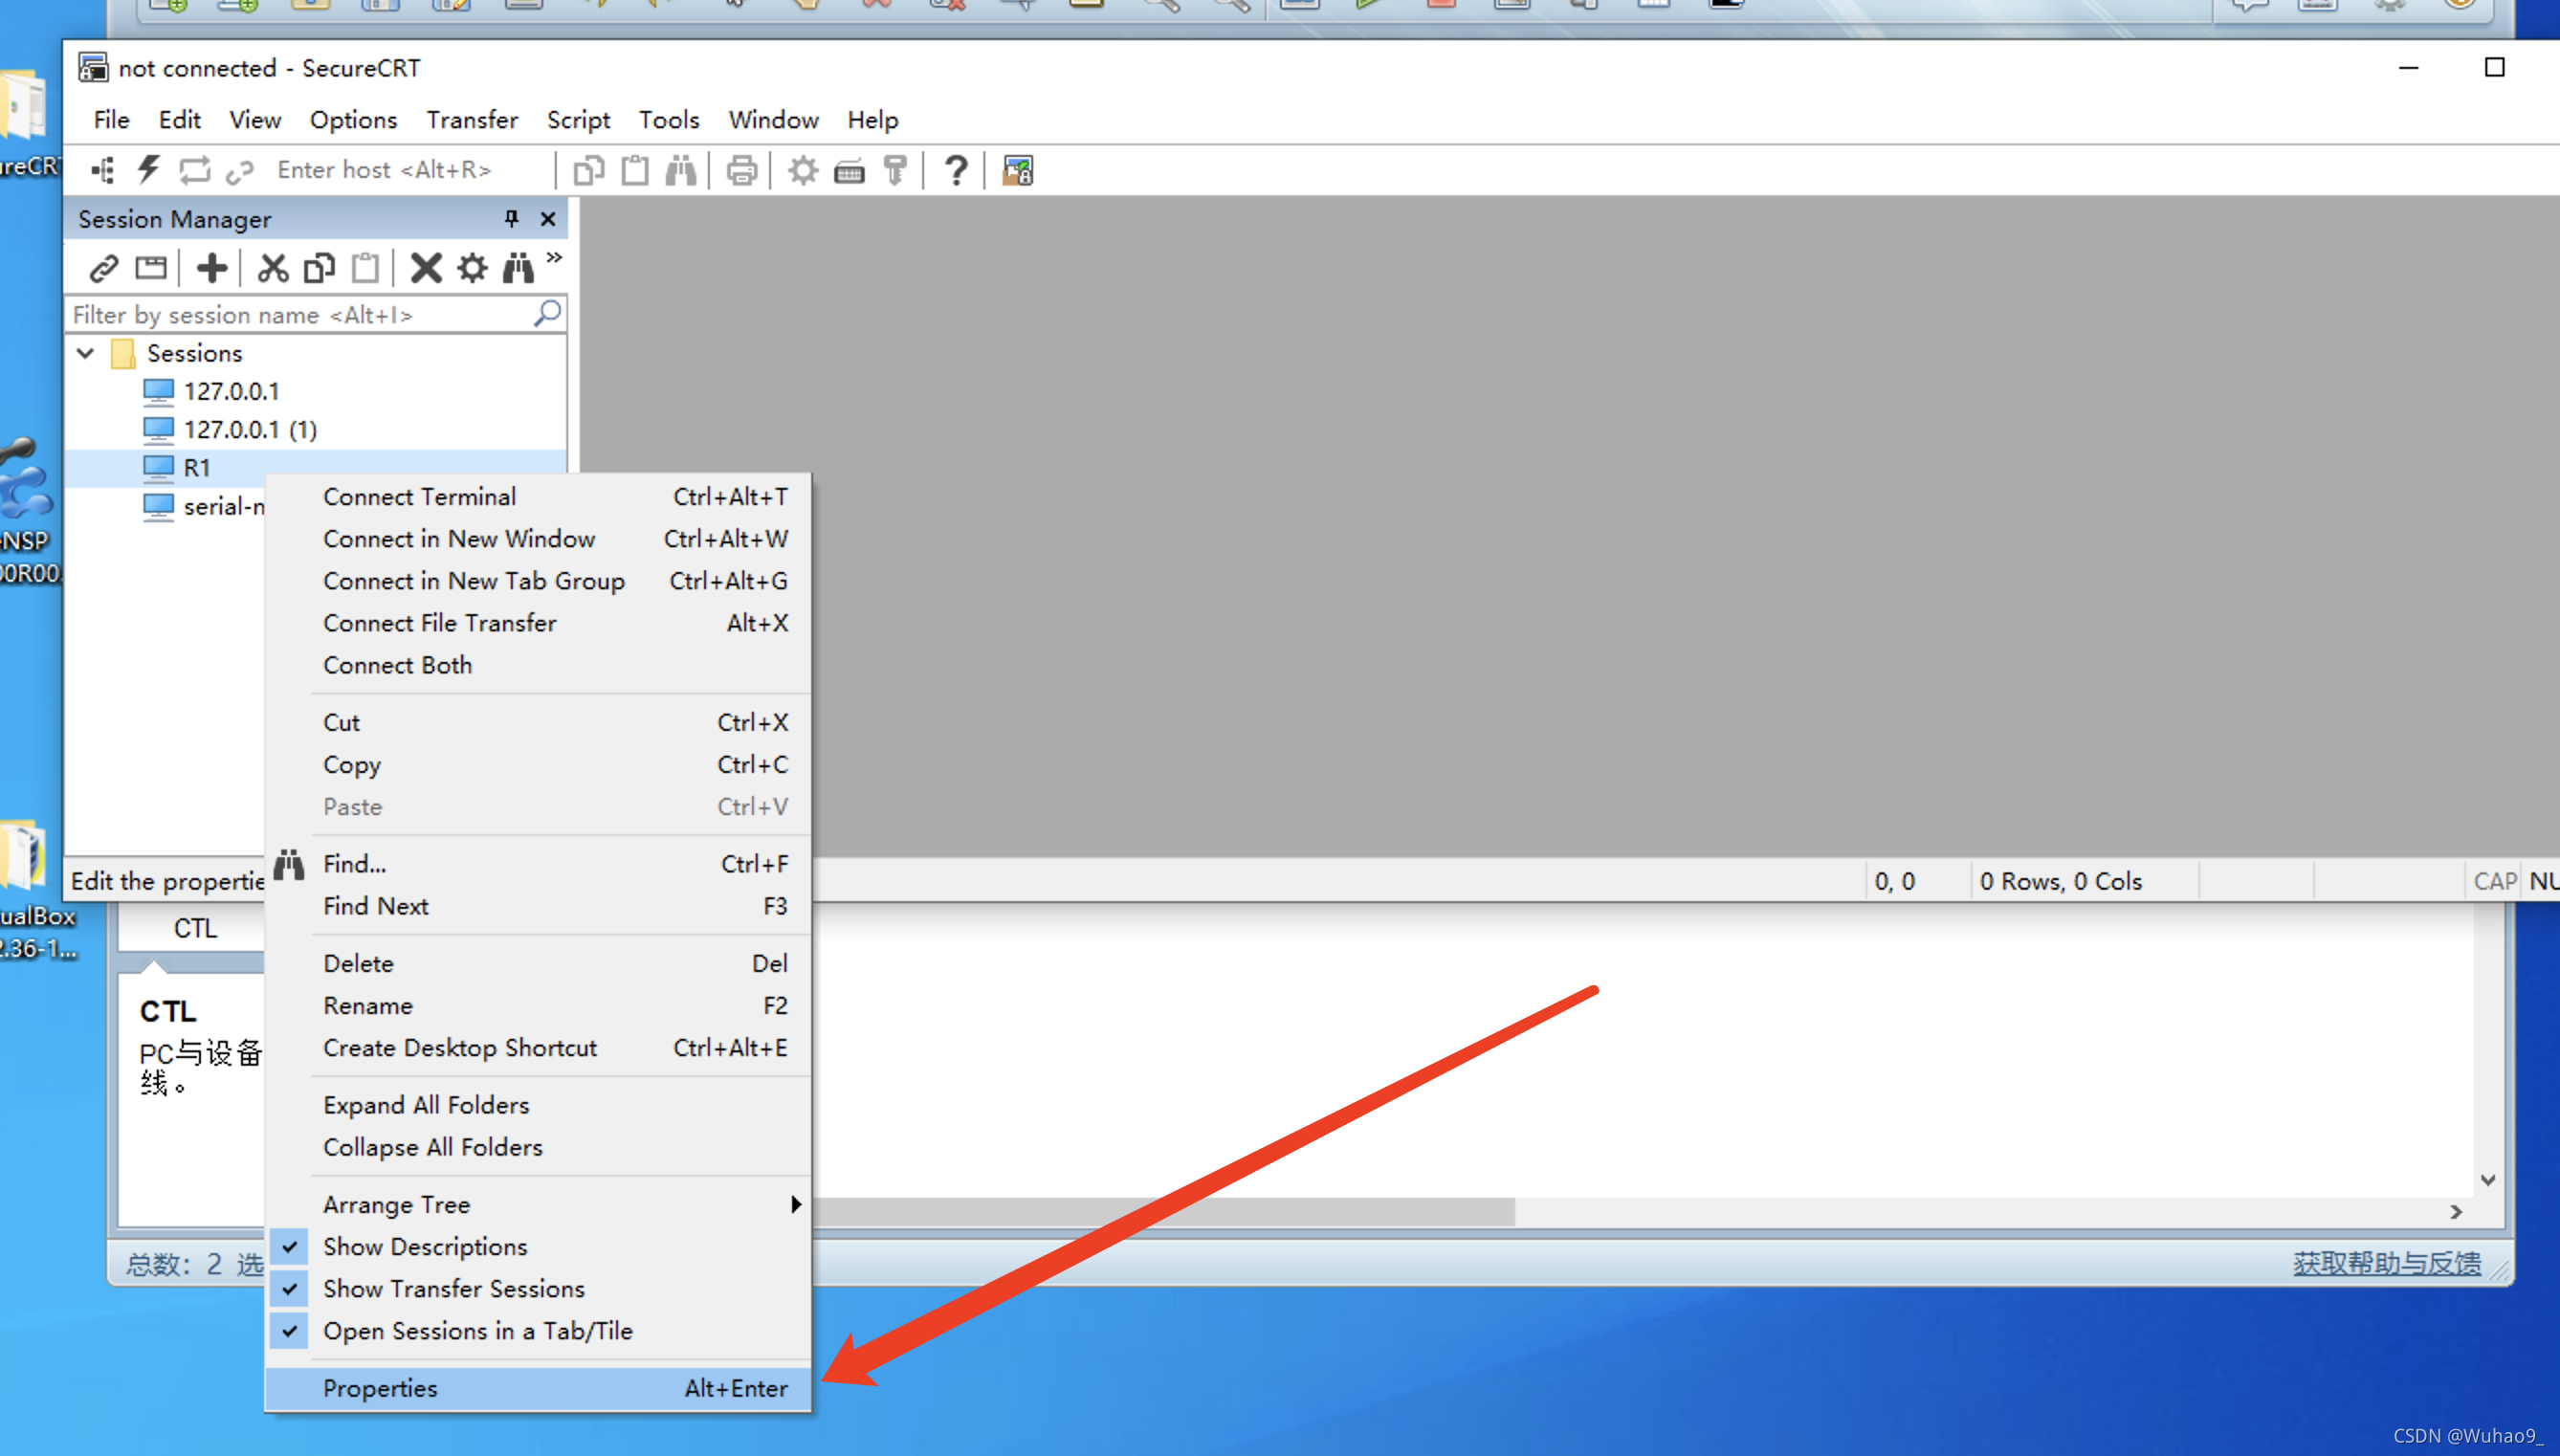The width and height of the screenshot is (2560, 1456).
Task: Click the 获取帮助与反馈 link
Action: coord(2386,1263)
